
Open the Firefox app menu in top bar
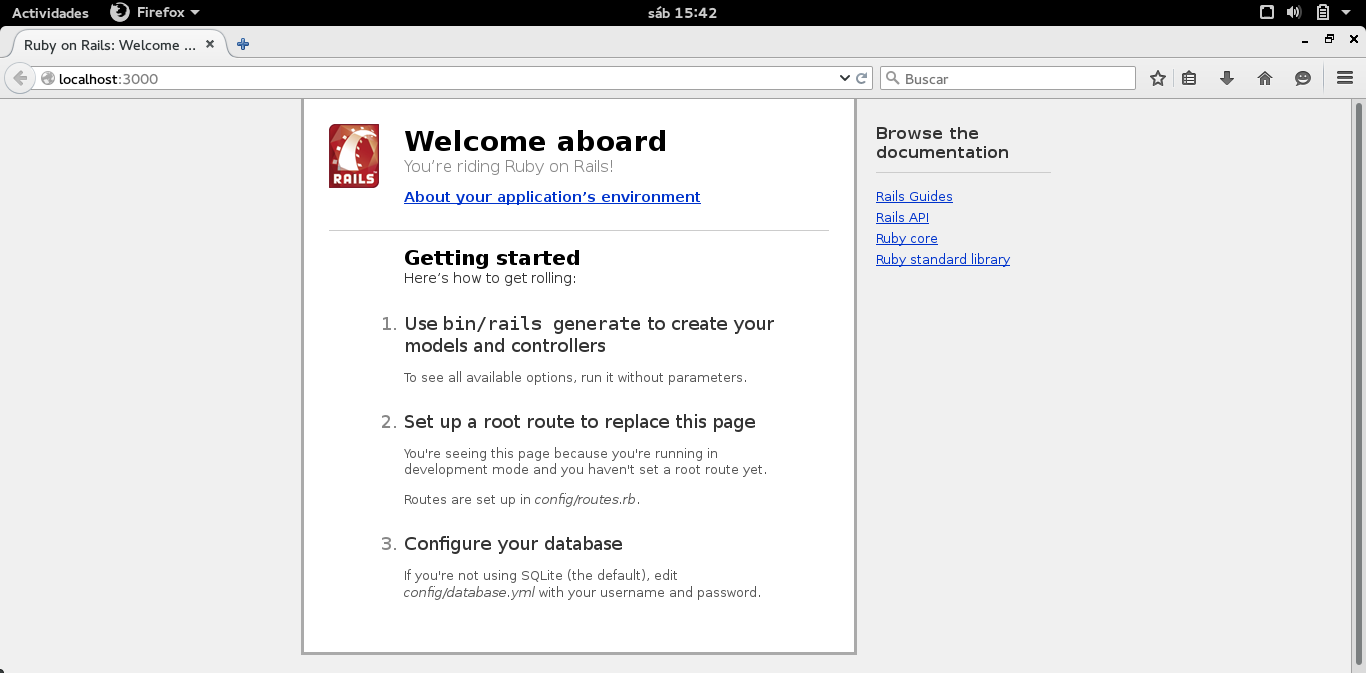coord(155,13)
